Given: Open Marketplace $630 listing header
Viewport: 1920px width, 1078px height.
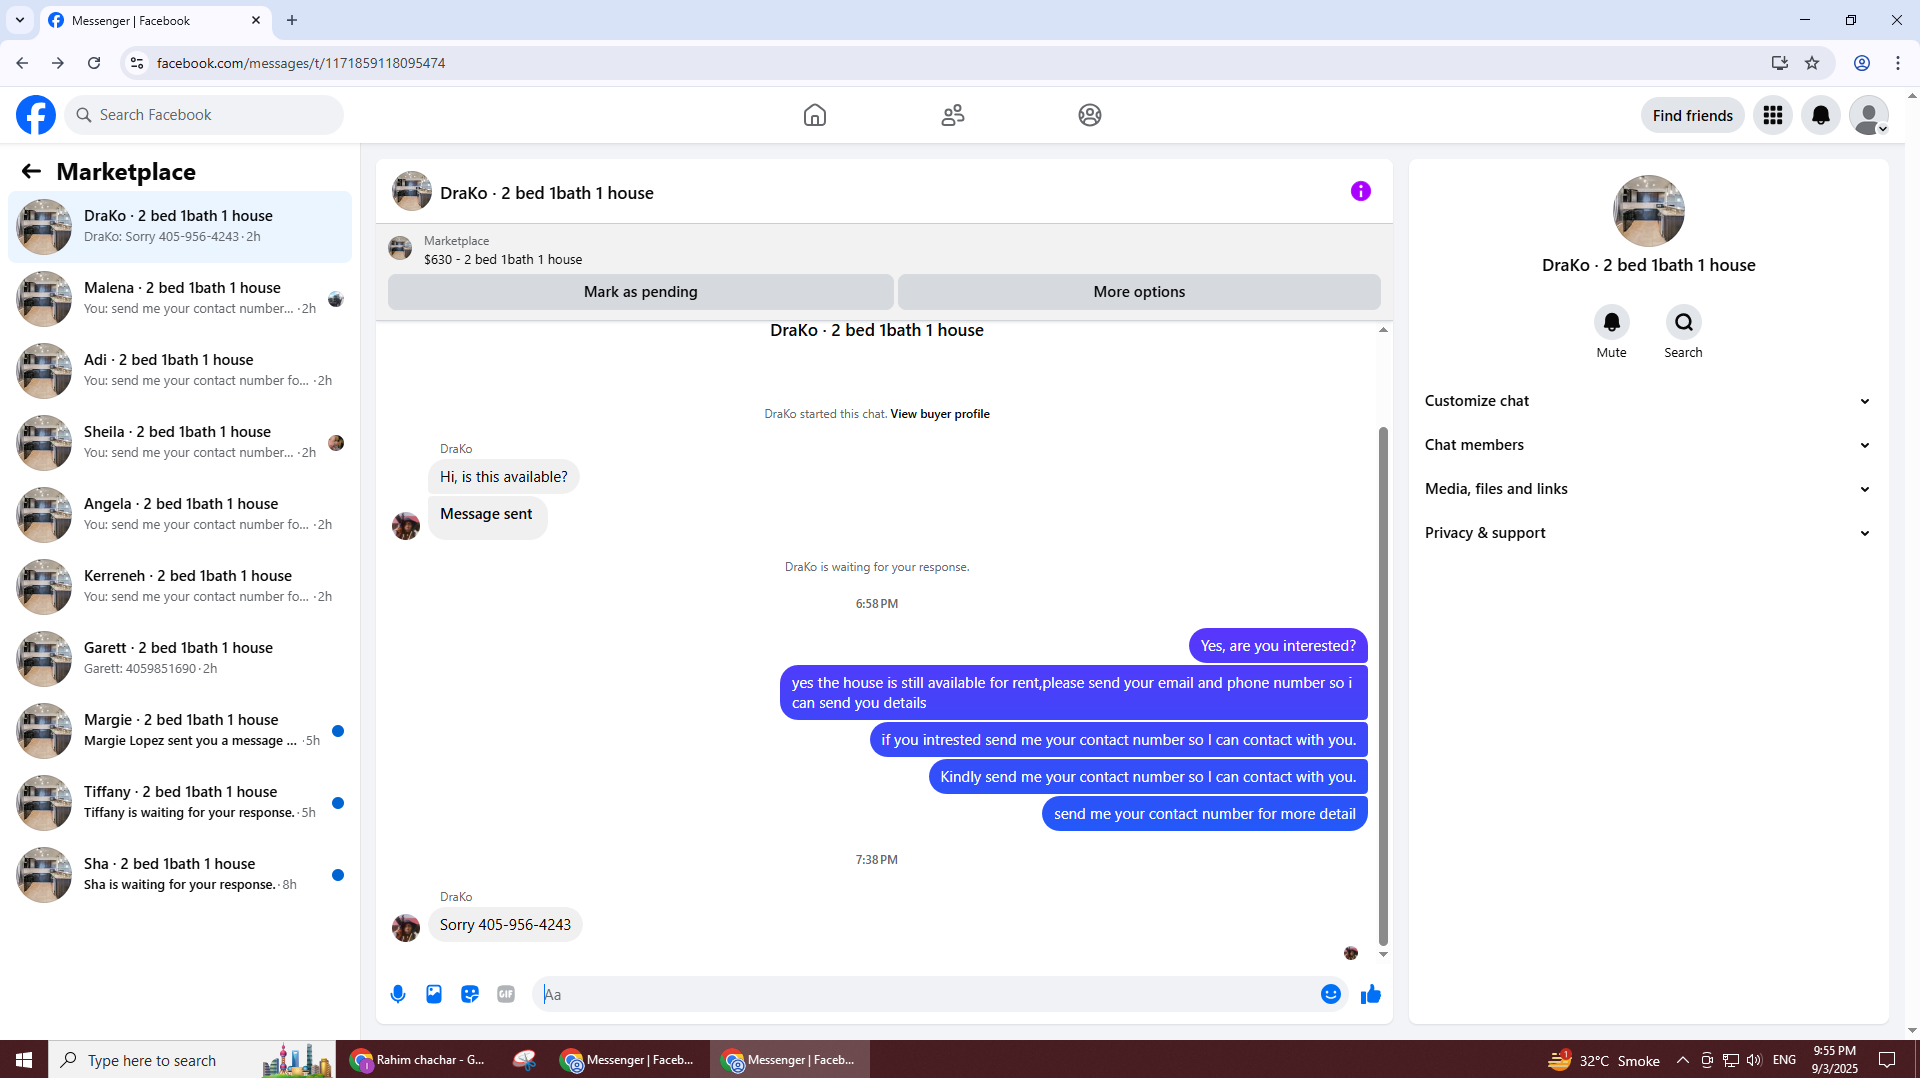Looking at the screenshot, I should coord(884,249).
